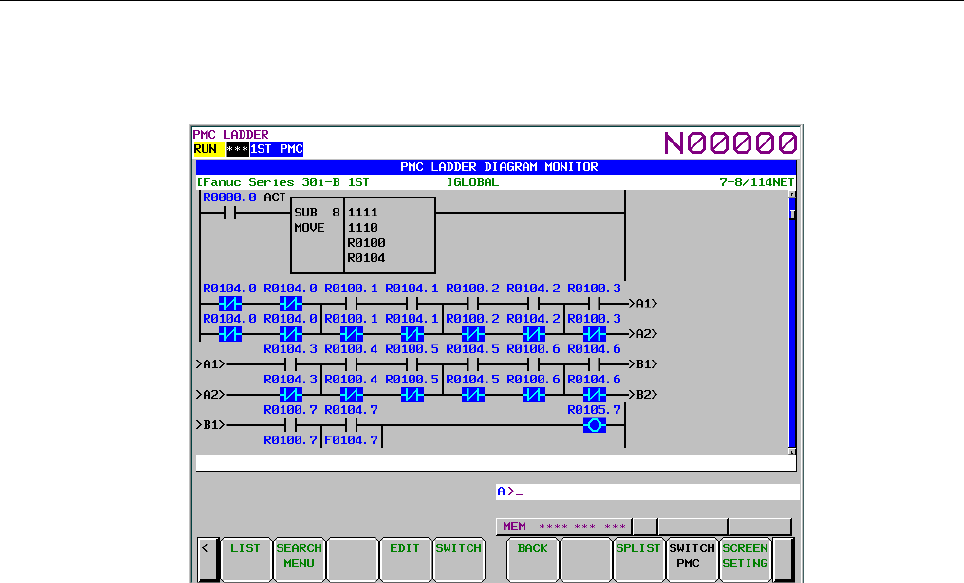Select highlighted R0100.4 contact on rung ending >B2>

pos(351,395)
